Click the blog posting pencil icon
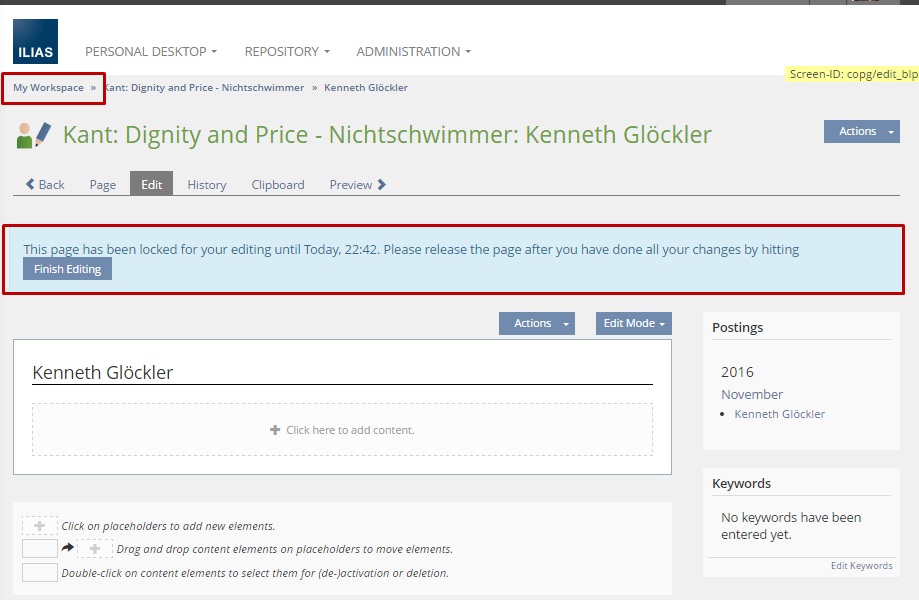The image size is (919, 600). pyautogui.click(x=34, y=135)
